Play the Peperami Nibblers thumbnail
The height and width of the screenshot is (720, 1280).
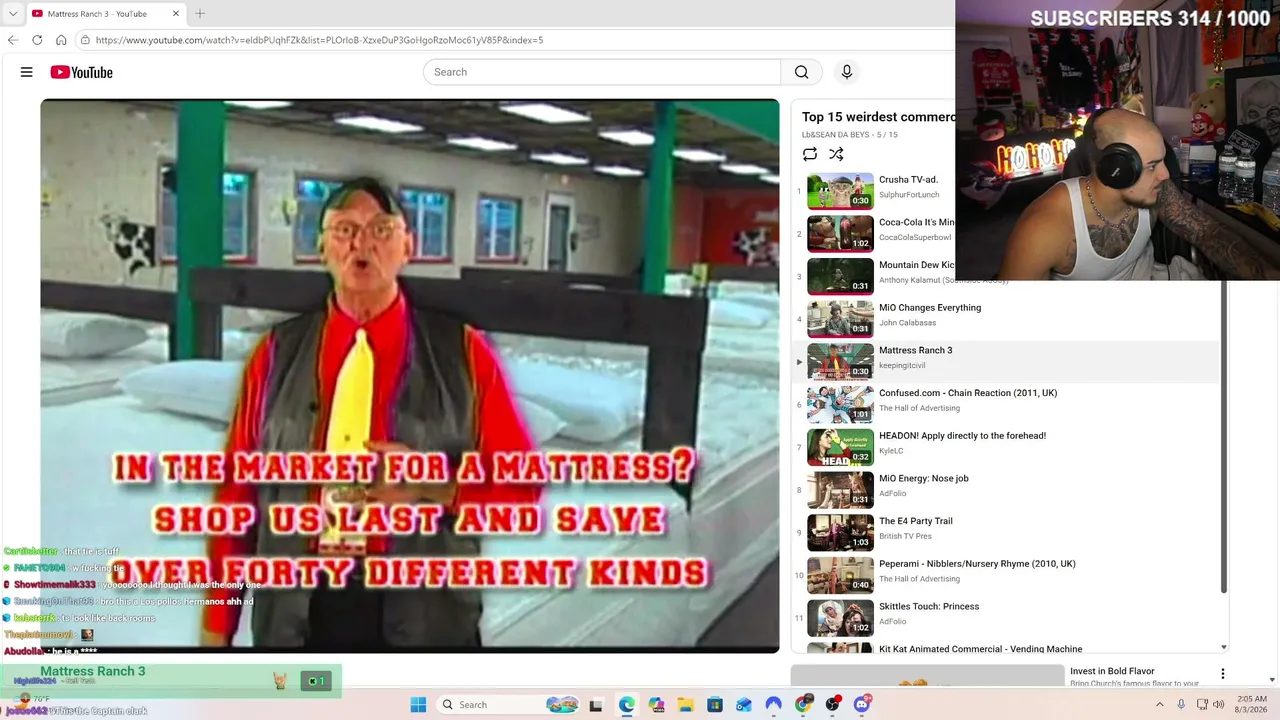coord(840,575)
